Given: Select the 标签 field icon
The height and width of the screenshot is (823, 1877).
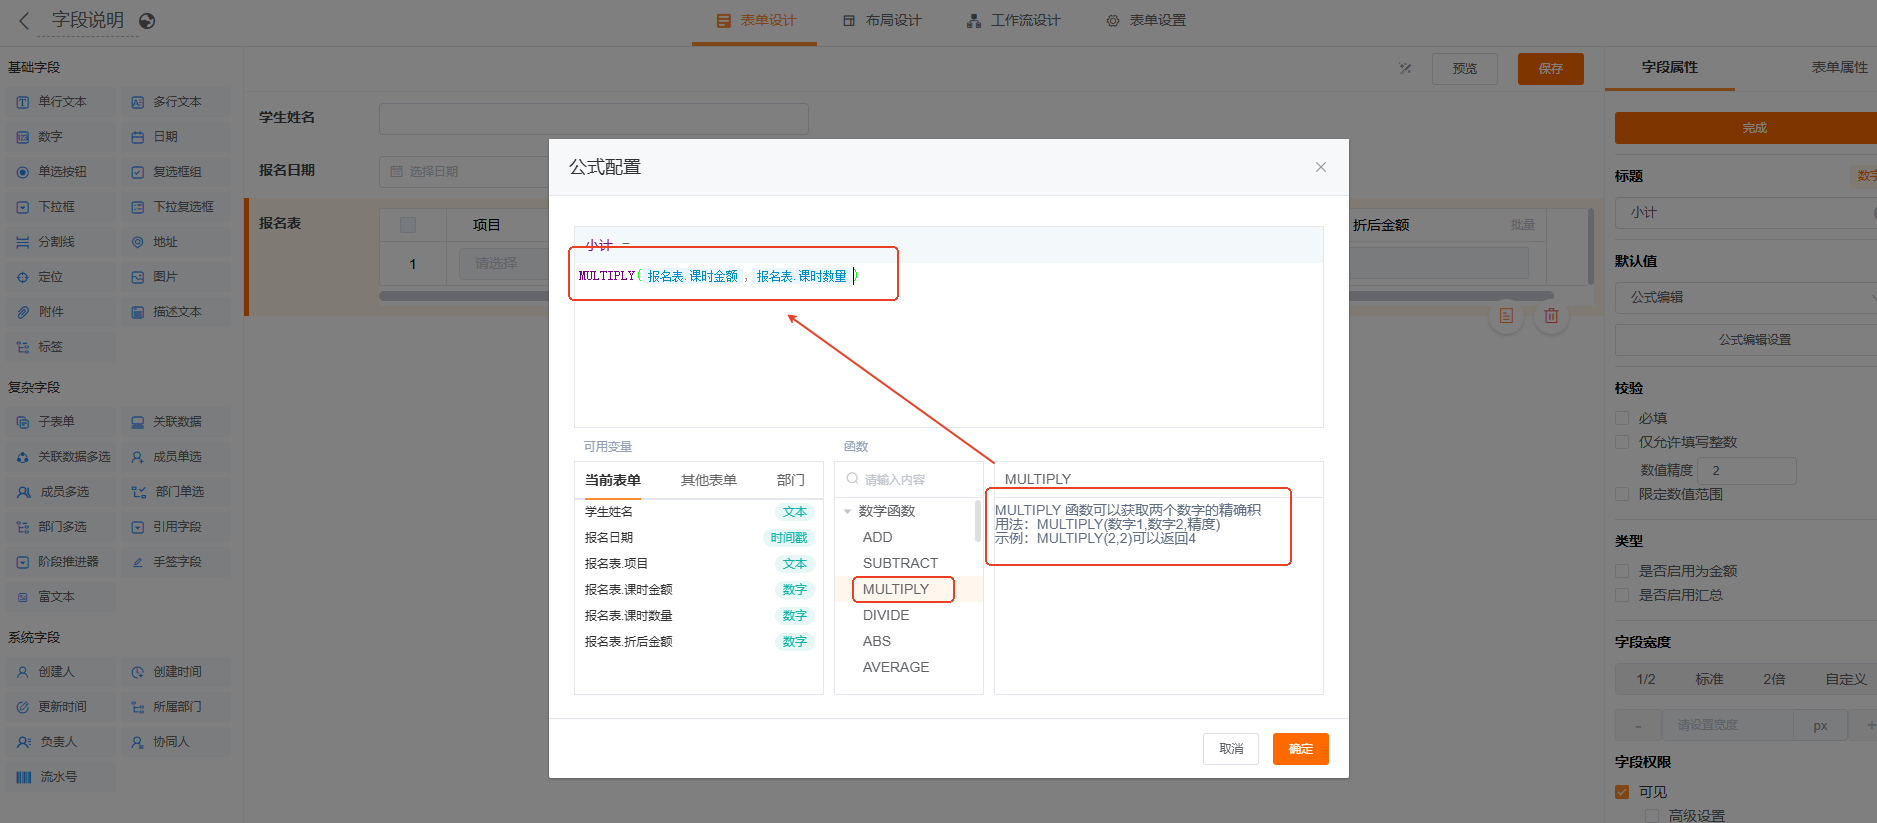Looking at the screenshot, I should click(x=23, y=347).
